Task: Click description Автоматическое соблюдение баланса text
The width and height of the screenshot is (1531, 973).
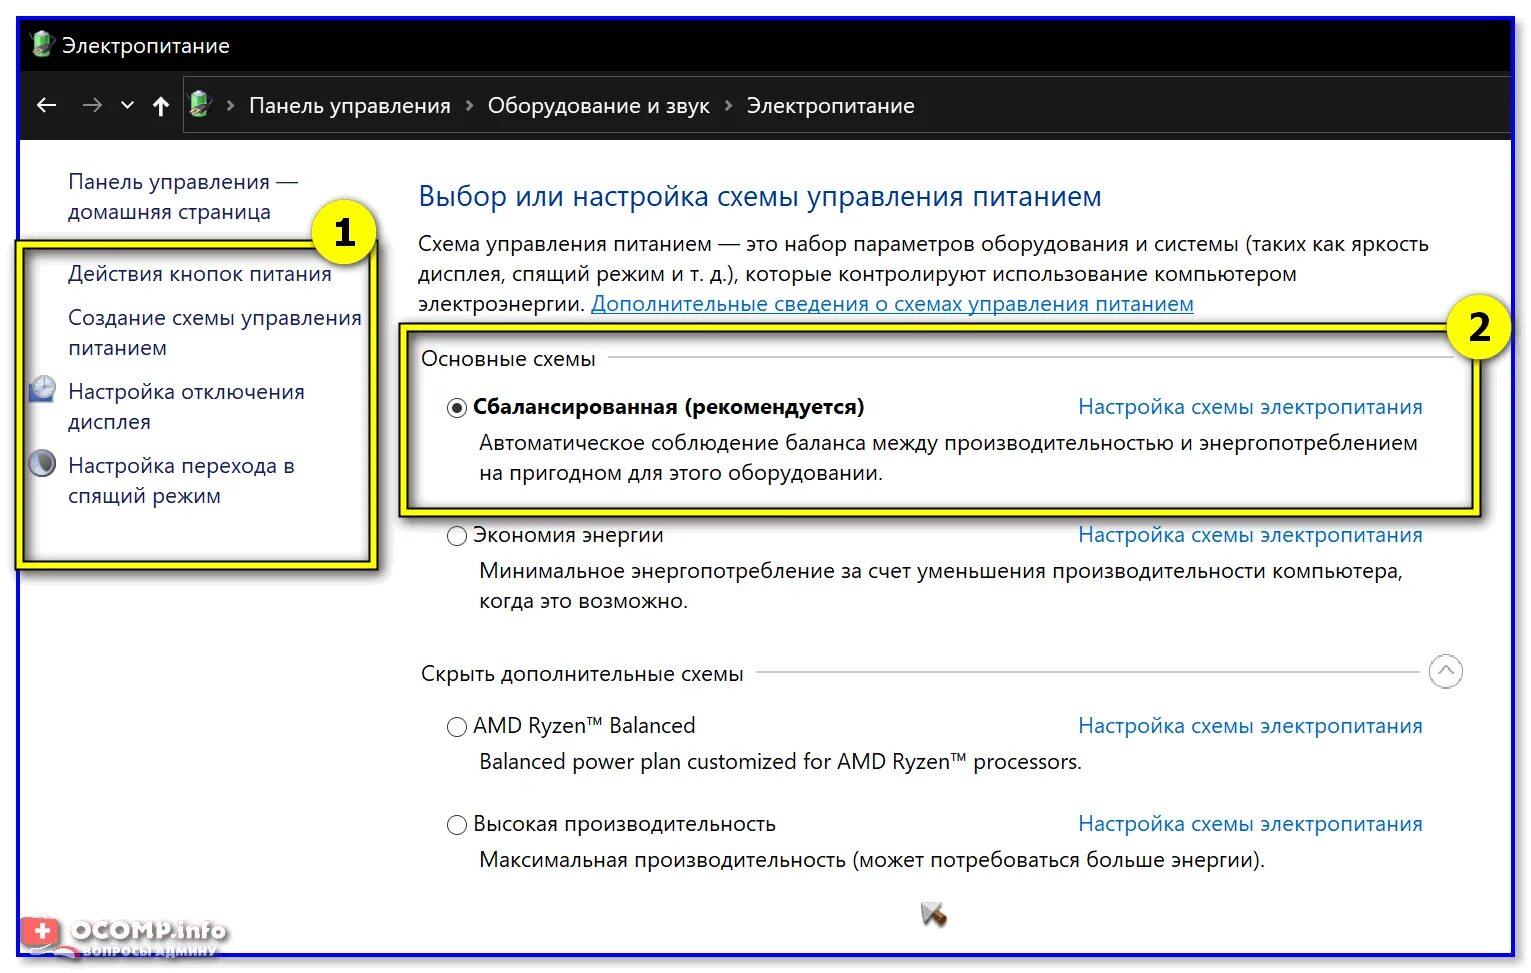Action: click(x=948, y=458)
